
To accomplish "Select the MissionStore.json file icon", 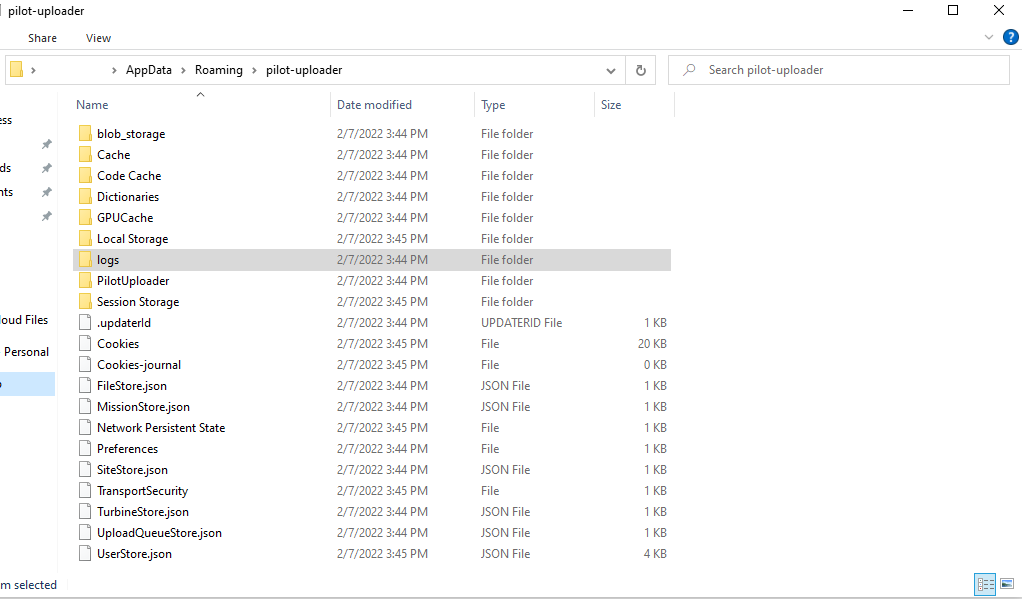I will (85, 406).
